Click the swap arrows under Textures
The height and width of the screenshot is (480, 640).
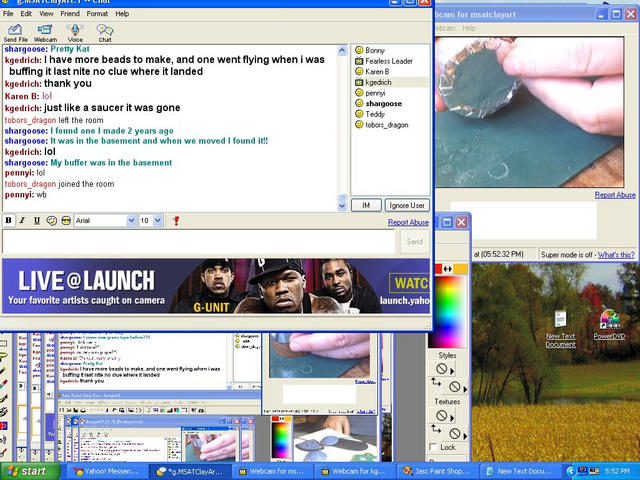(x=436, y=429)
